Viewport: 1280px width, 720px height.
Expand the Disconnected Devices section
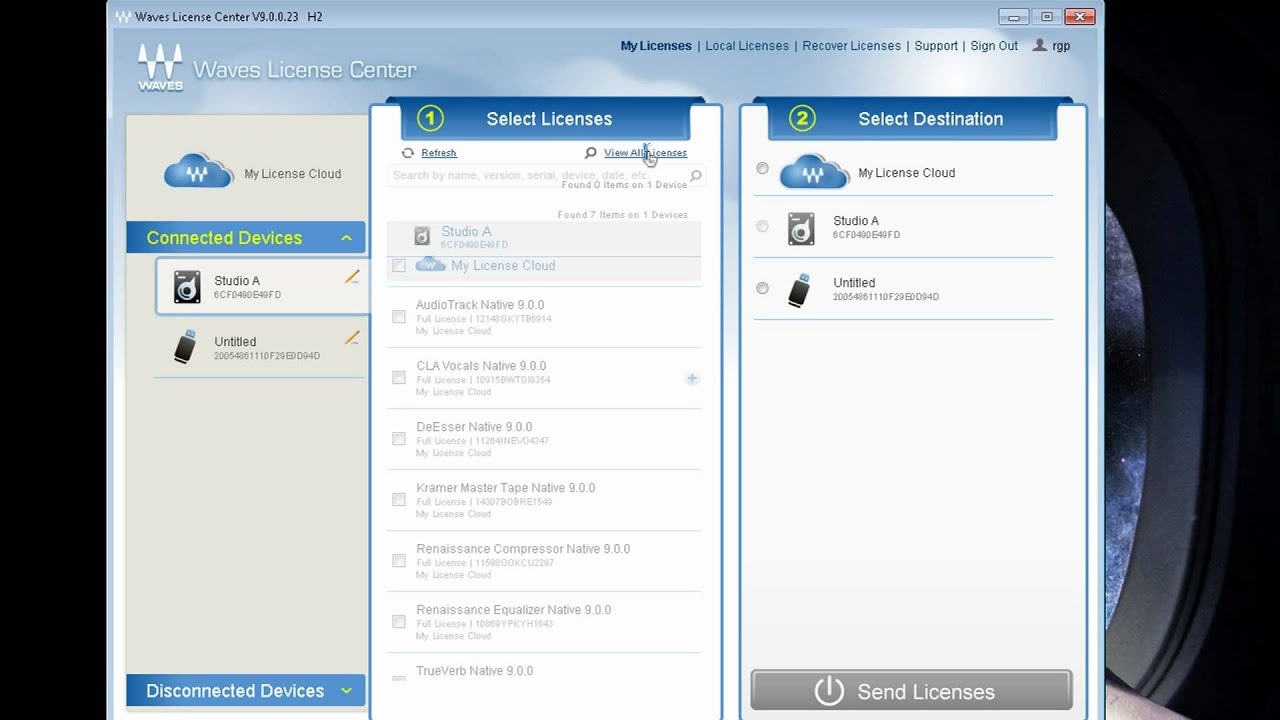(x=346, y=690)
